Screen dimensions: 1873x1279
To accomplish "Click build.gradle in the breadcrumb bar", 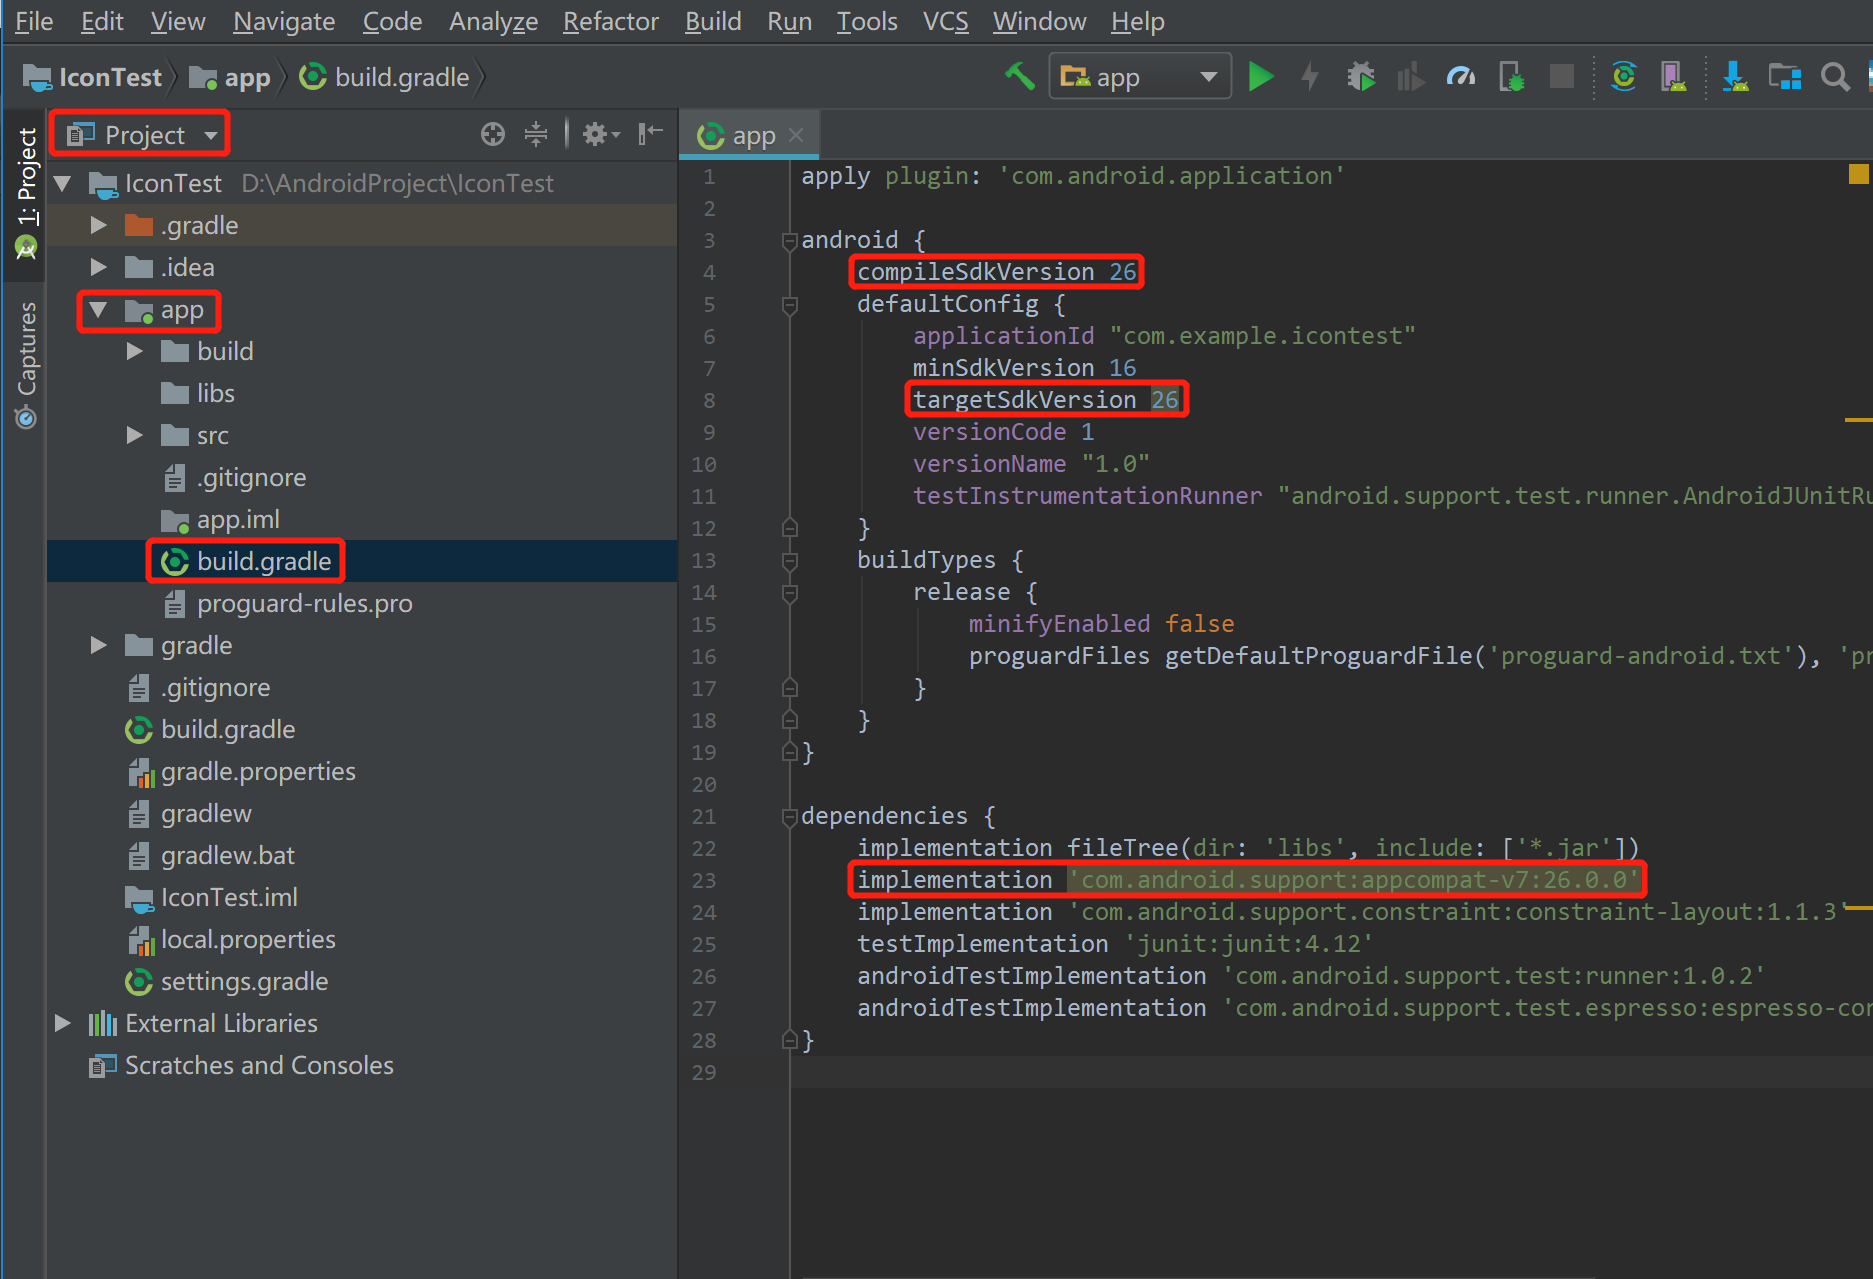I will 385,77.
